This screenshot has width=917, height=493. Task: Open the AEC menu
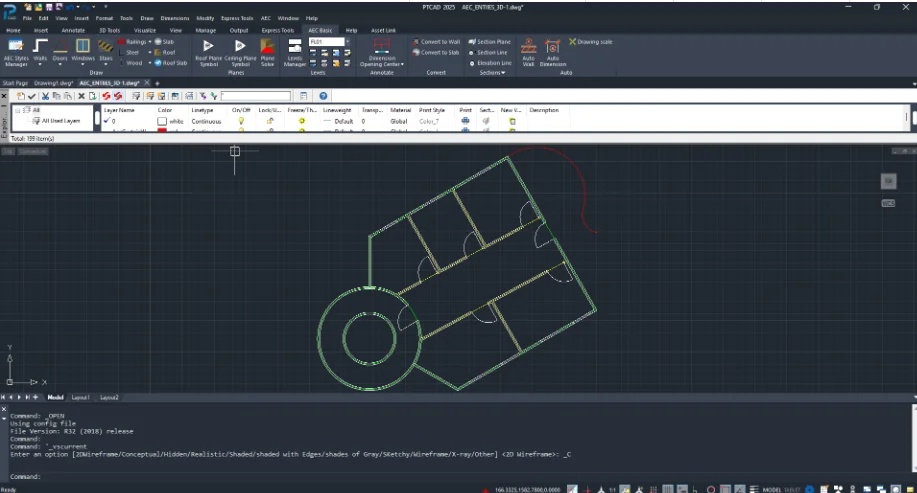click(x=266, y=18)
